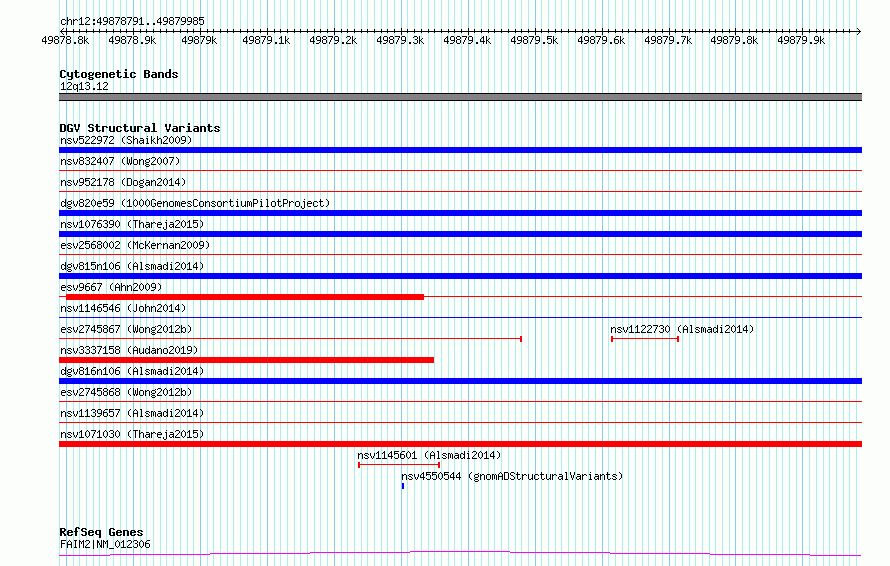Click the 49879k ruler tick label
This screenshot has height=566, width=890.
(199, 40)
